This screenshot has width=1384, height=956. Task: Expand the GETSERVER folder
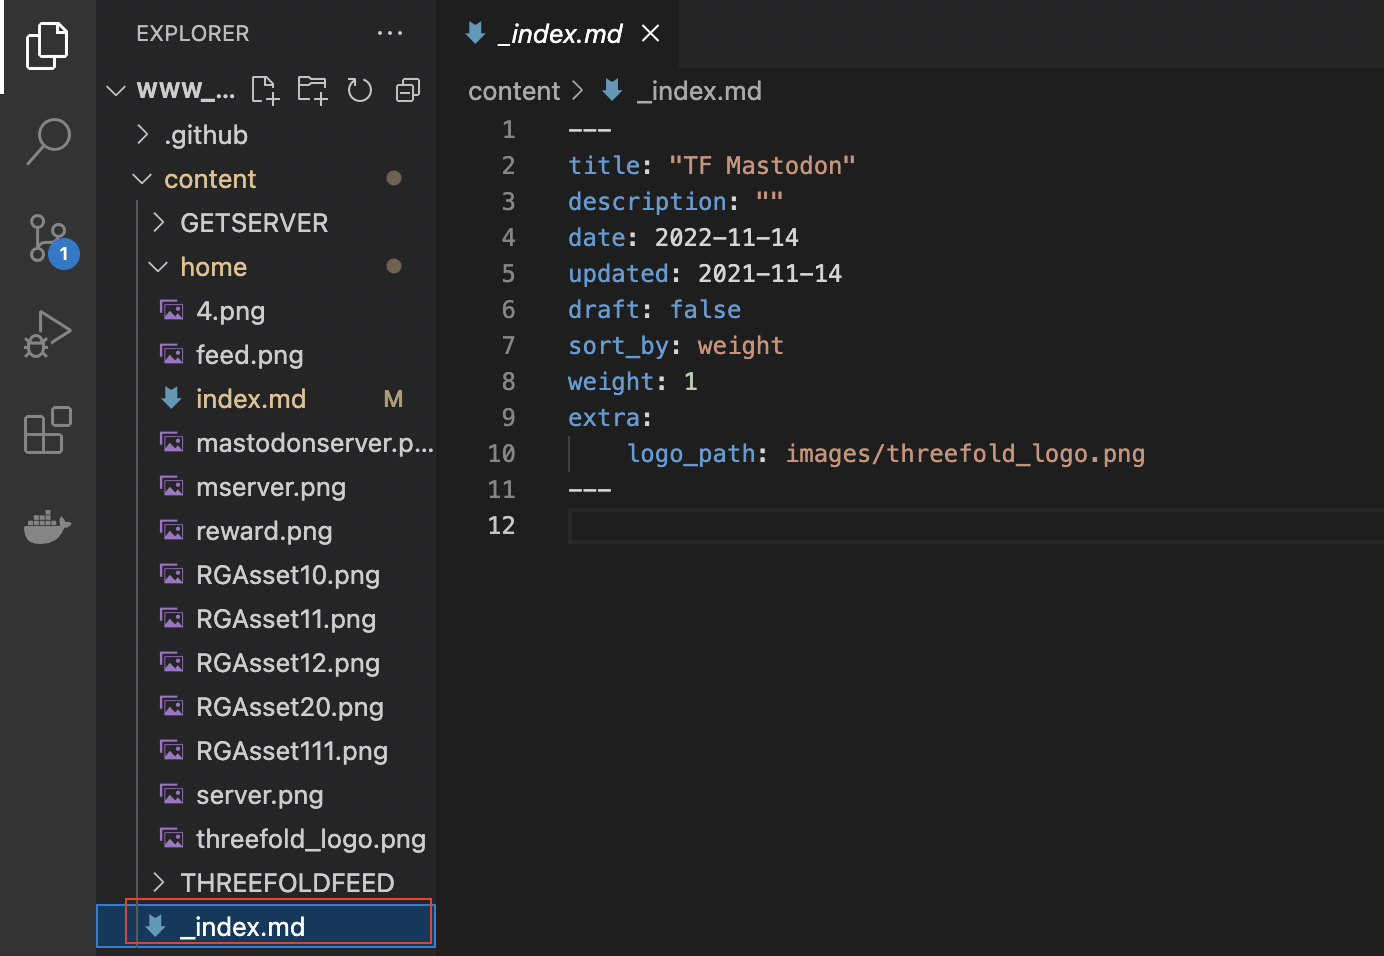(254, 223)
